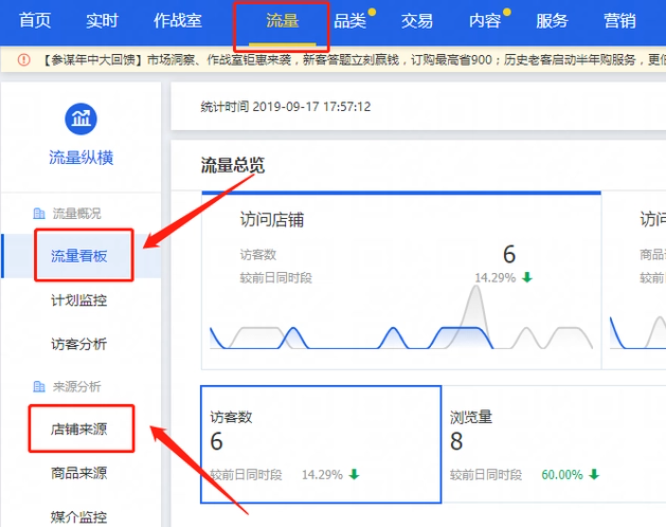This screenshot has width=667, height=527.
Task: Click the 商品来源 sidebar link
Action: pos(79,473)
